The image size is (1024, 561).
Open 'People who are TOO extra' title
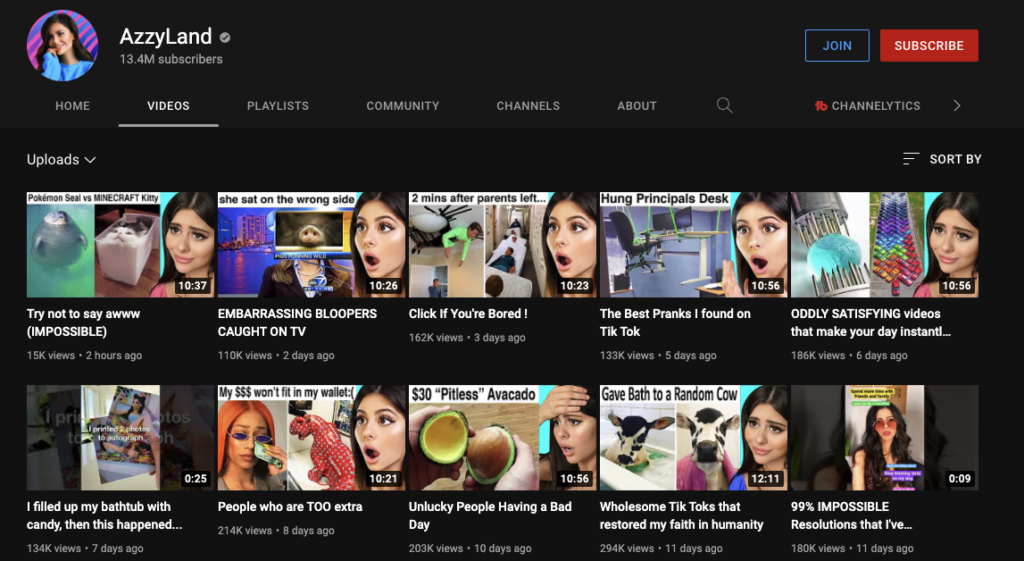point(290,507)
